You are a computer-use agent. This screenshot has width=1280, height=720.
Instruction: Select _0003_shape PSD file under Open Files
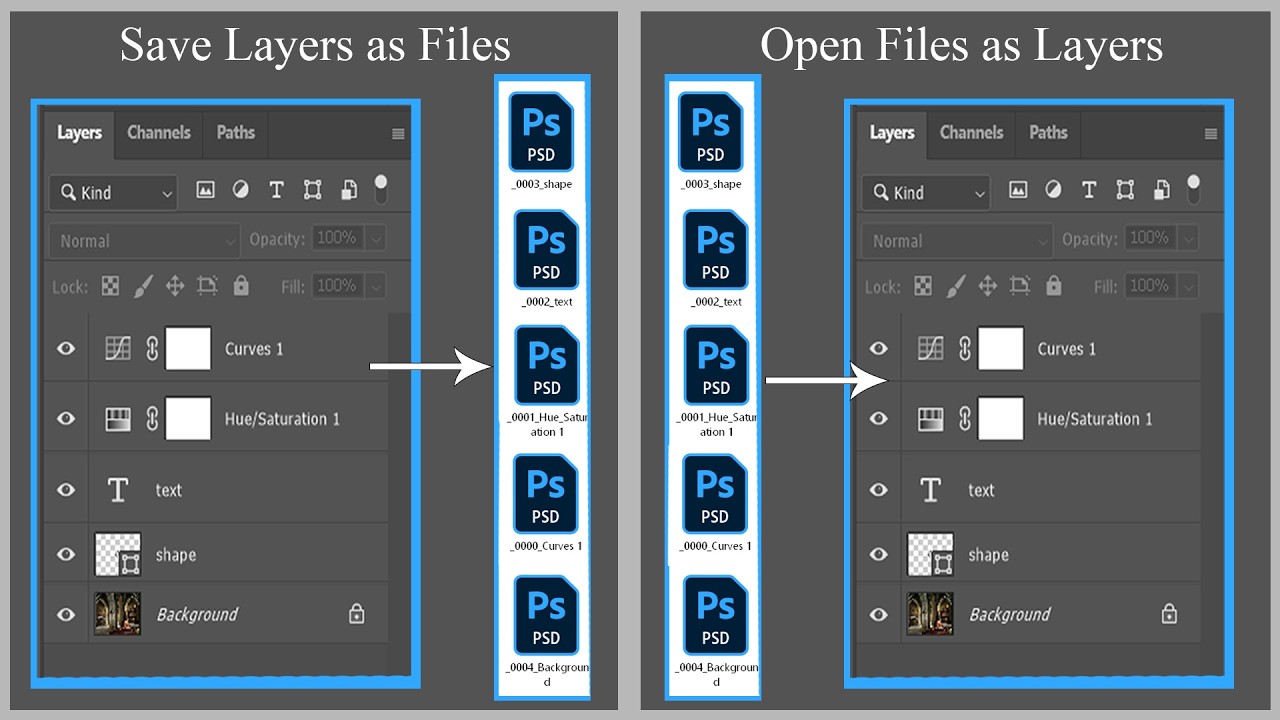click(711, 140)
